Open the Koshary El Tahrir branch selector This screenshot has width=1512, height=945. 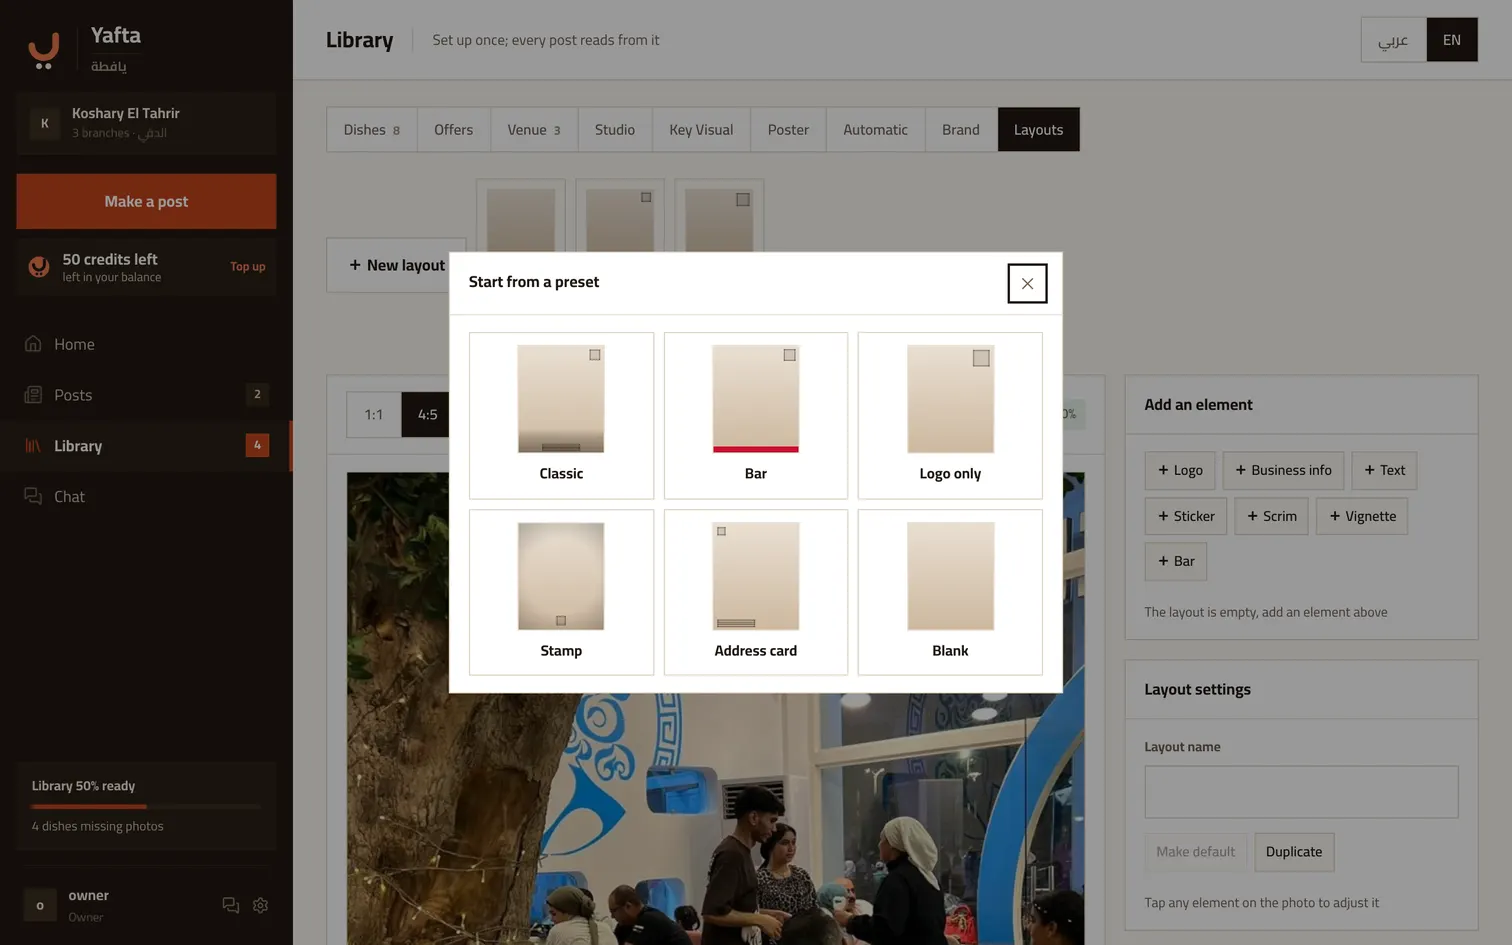click(146, 123)
